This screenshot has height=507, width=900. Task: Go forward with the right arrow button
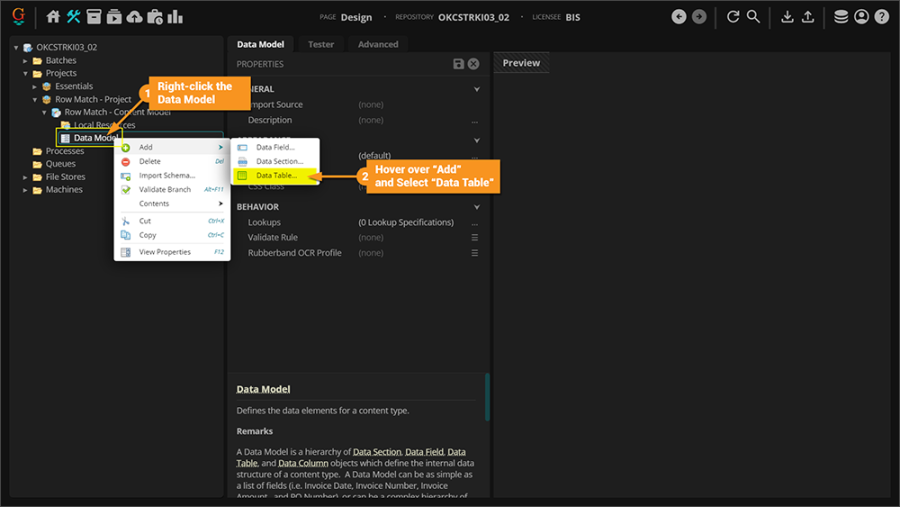(699, 17)
